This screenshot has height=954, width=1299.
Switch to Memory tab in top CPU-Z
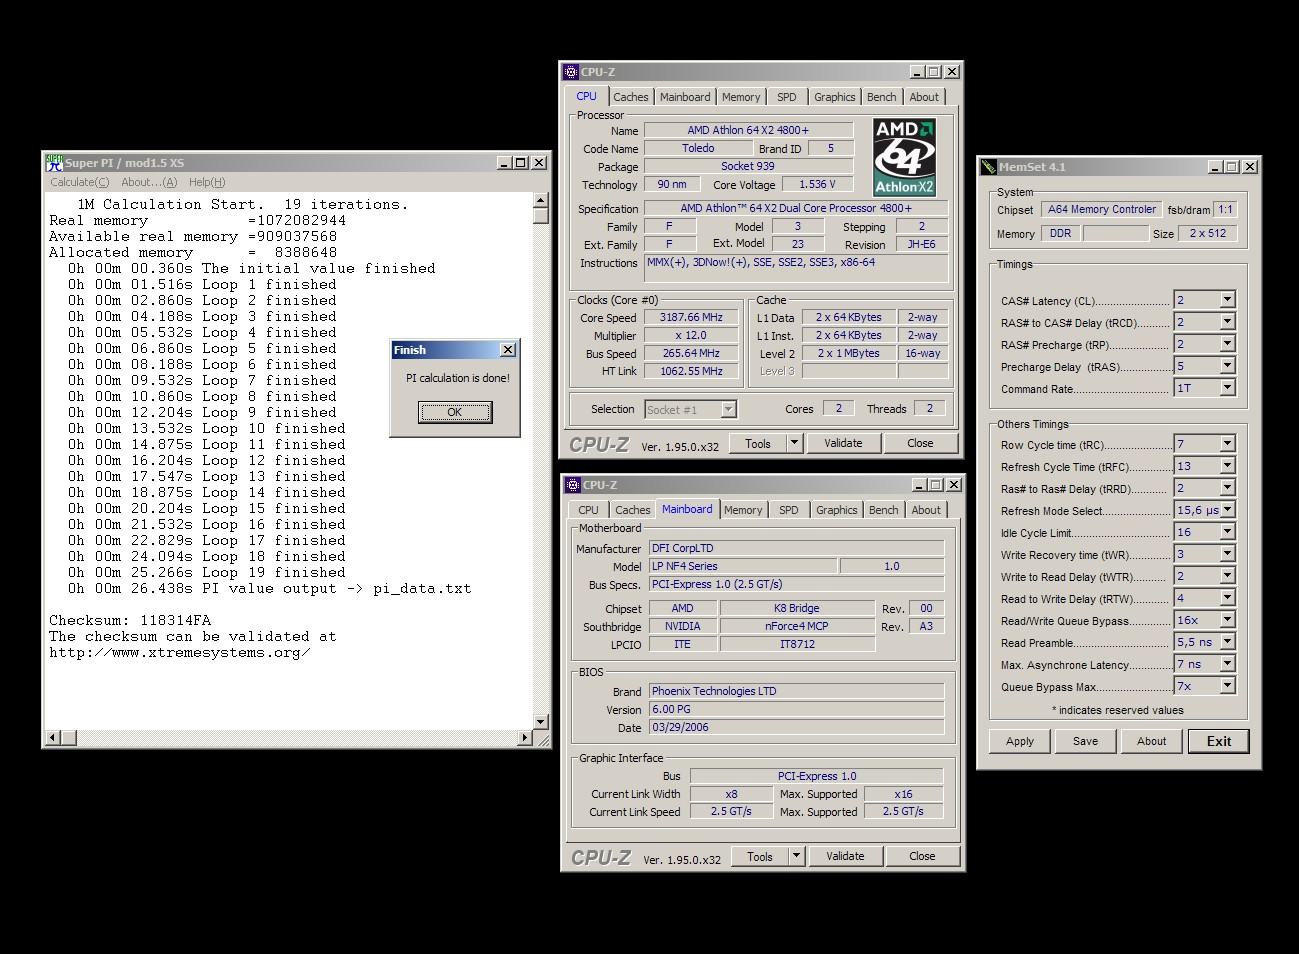pyautogui.click(x=741, y=97)
